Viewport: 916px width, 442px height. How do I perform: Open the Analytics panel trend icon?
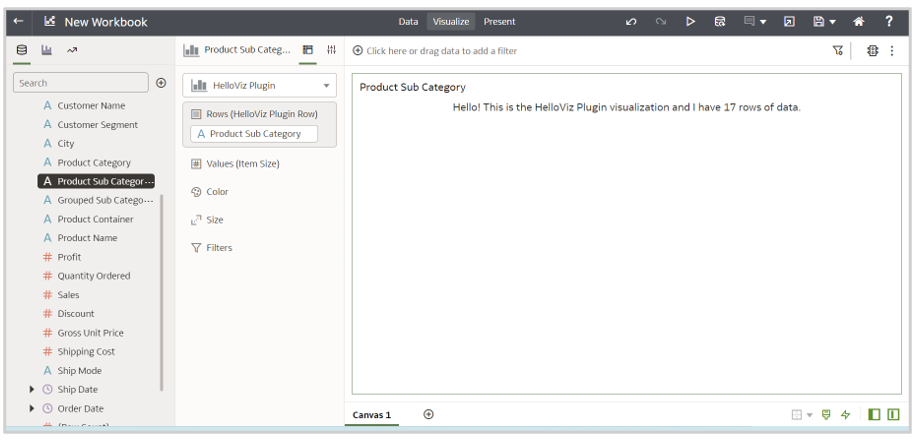(x=72, y=50)
